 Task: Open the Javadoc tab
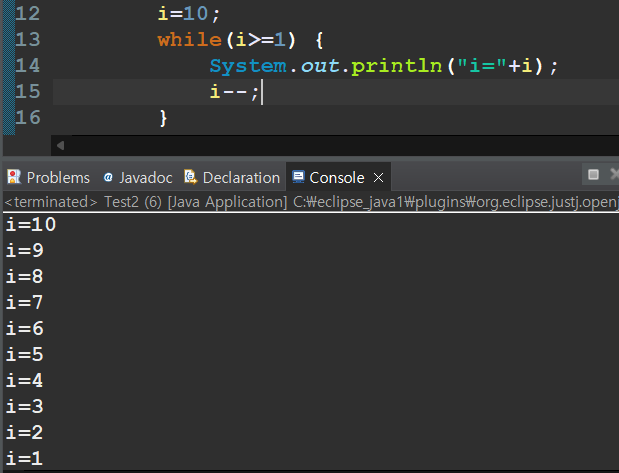tap(138, 178)
